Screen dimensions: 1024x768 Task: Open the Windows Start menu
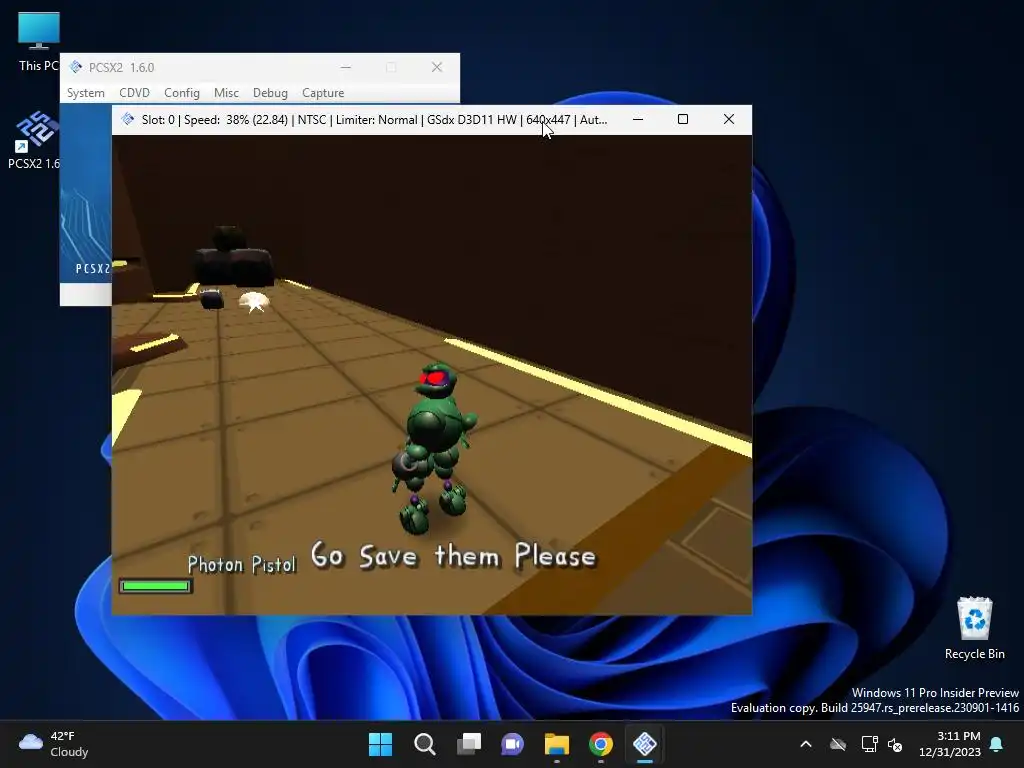[x=380, y=744]
